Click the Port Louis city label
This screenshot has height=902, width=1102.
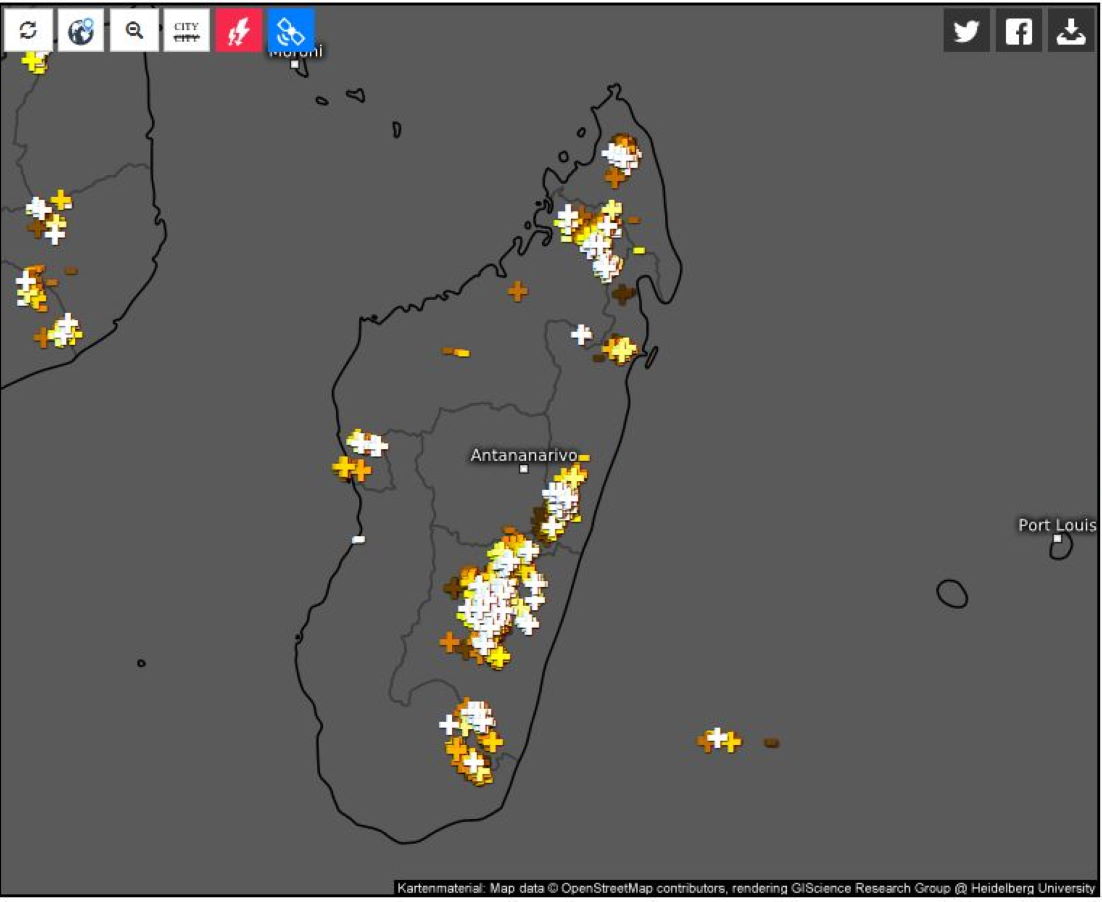coord(1057,525)
